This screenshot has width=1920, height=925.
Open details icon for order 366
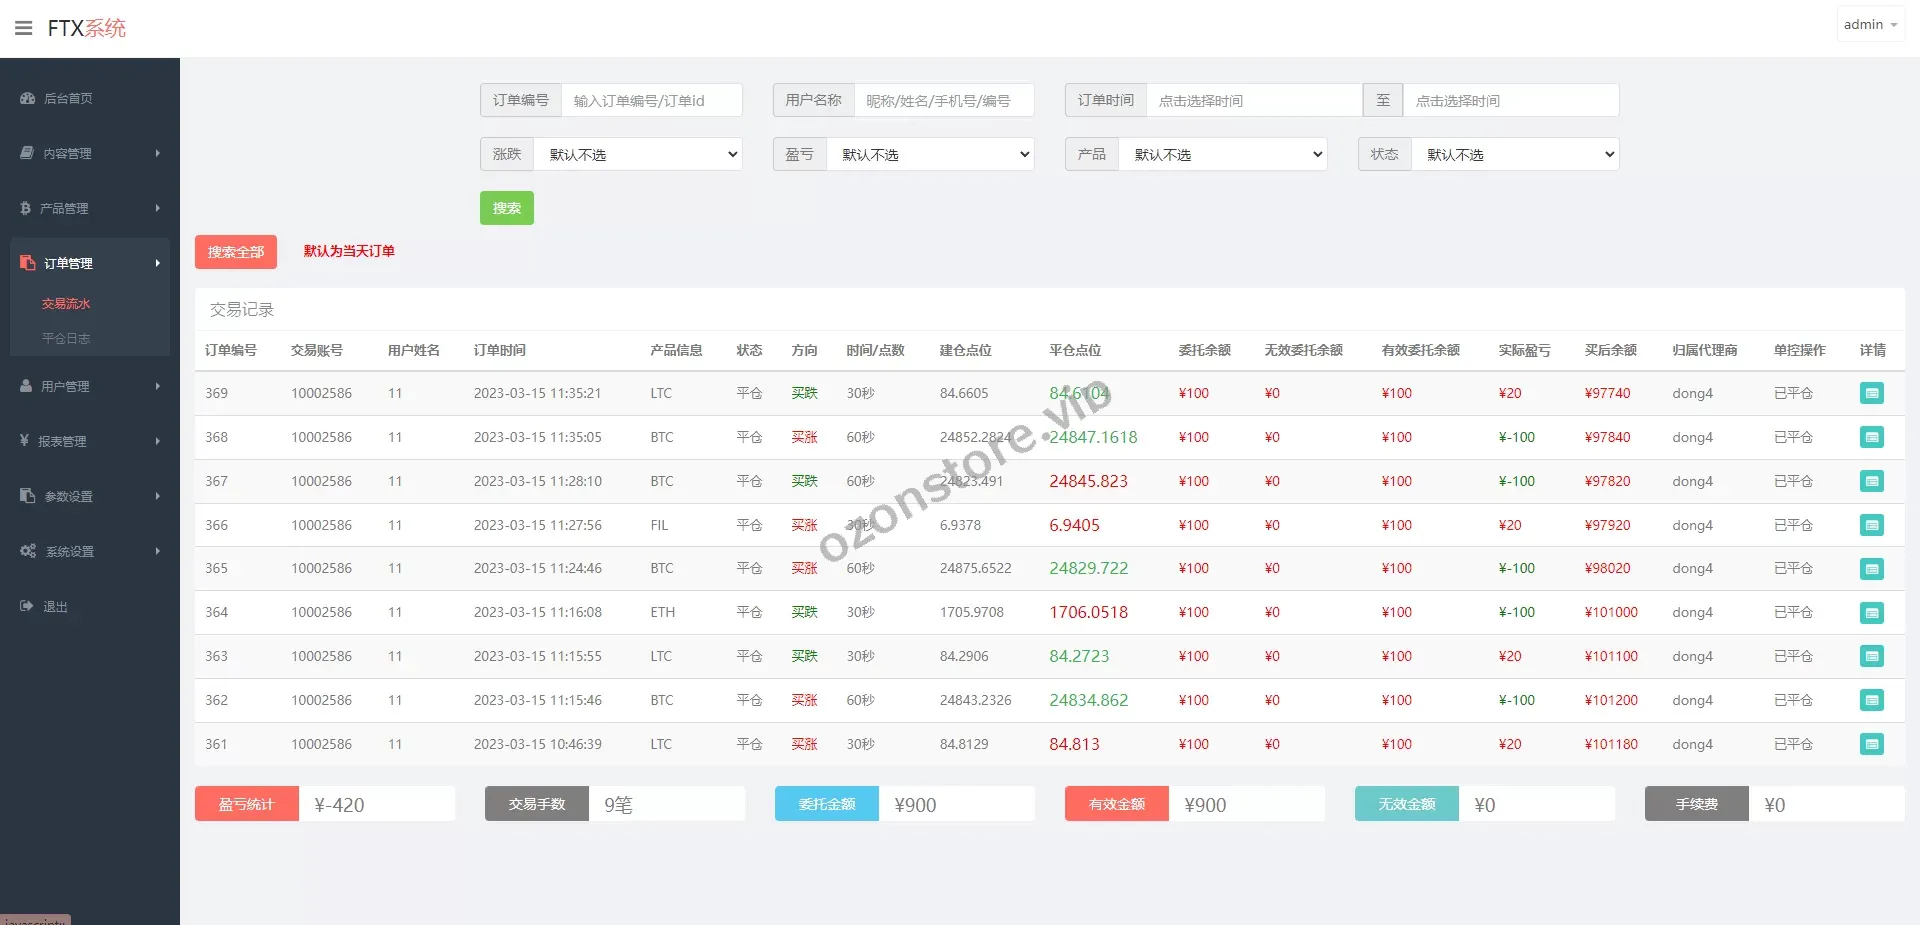tap(1871, 525)
